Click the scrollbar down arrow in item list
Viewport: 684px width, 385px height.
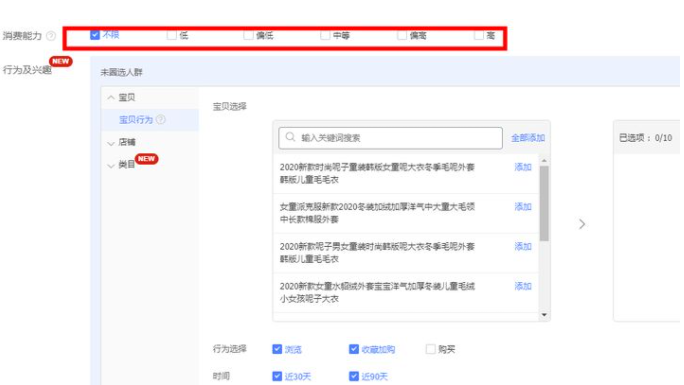point(544,315)
